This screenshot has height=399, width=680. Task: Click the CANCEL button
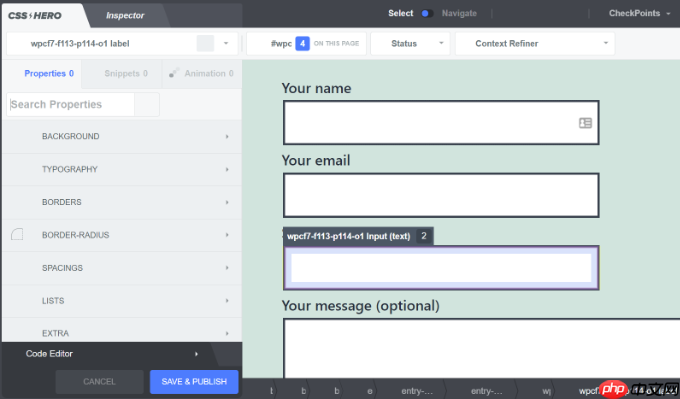coord(99,382)
